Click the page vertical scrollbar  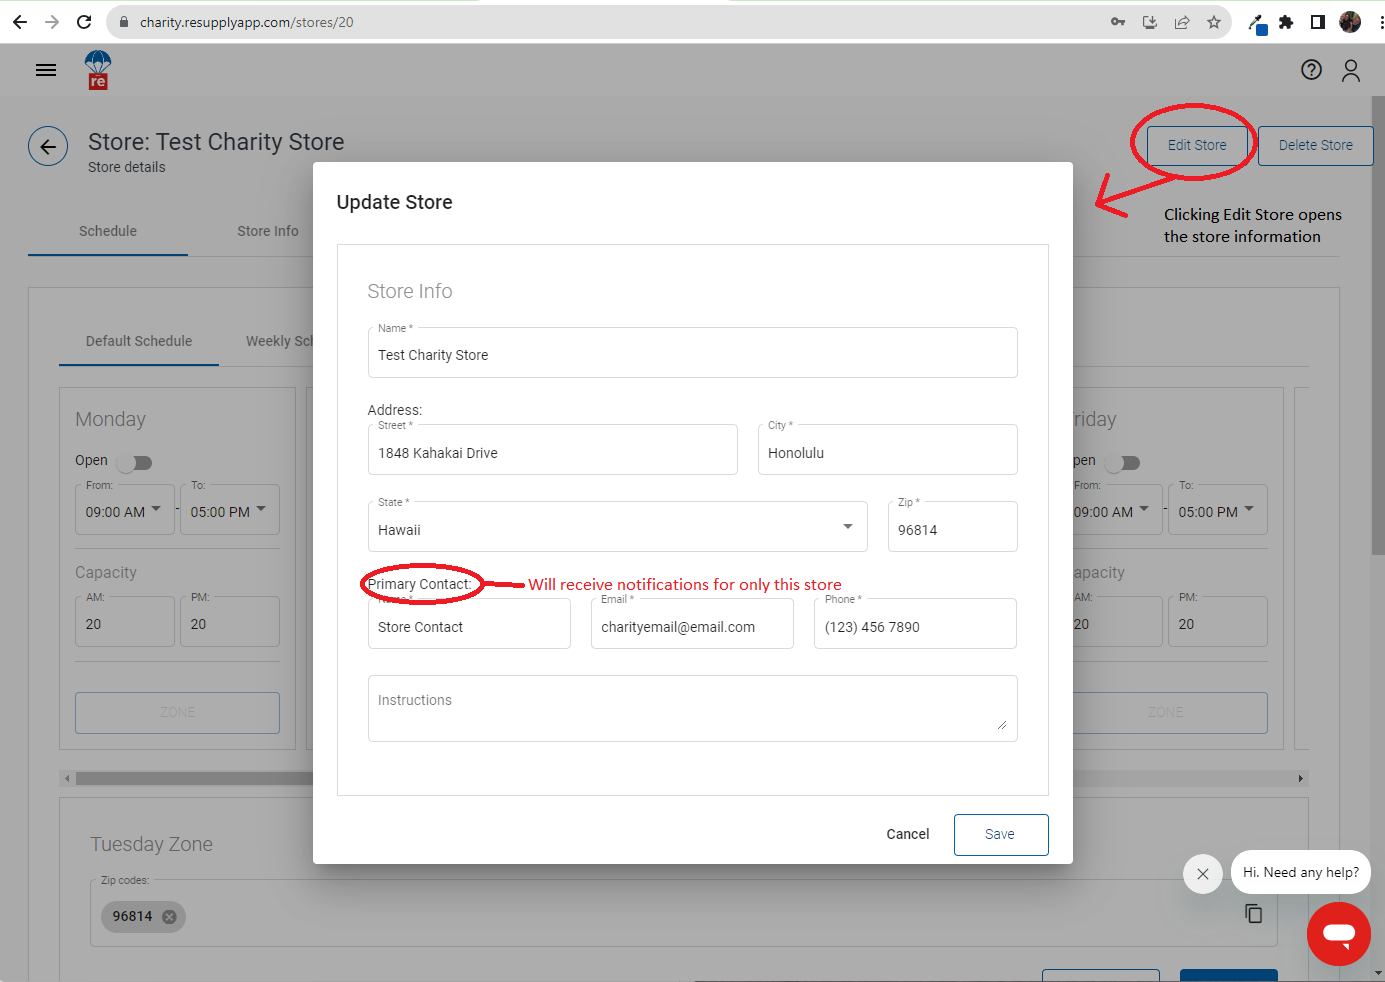1378,325
